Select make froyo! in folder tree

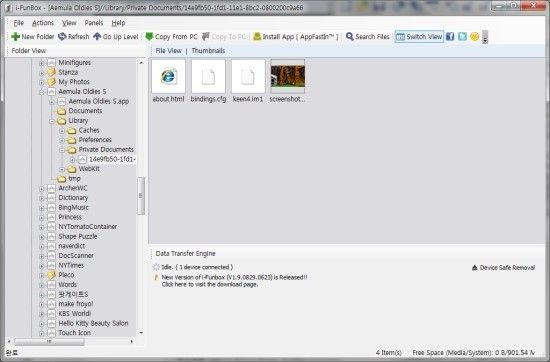[76, 304]
